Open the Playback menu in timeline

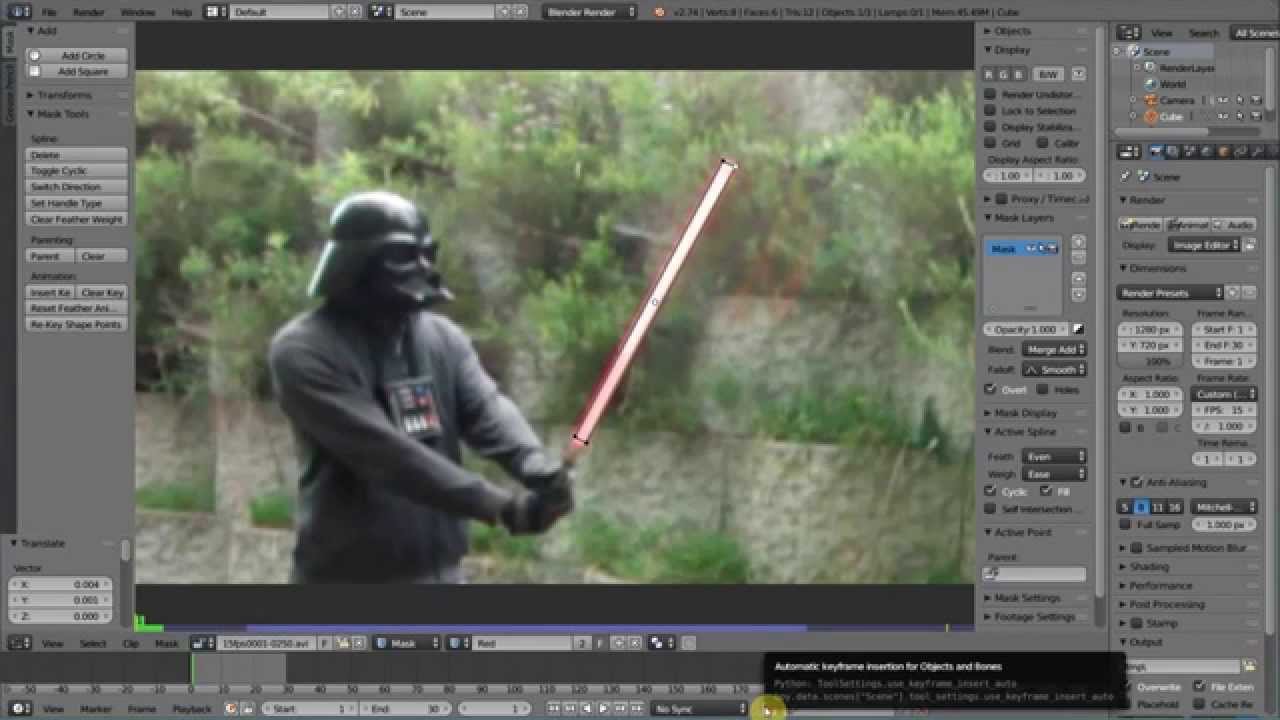tap(192, 709)
